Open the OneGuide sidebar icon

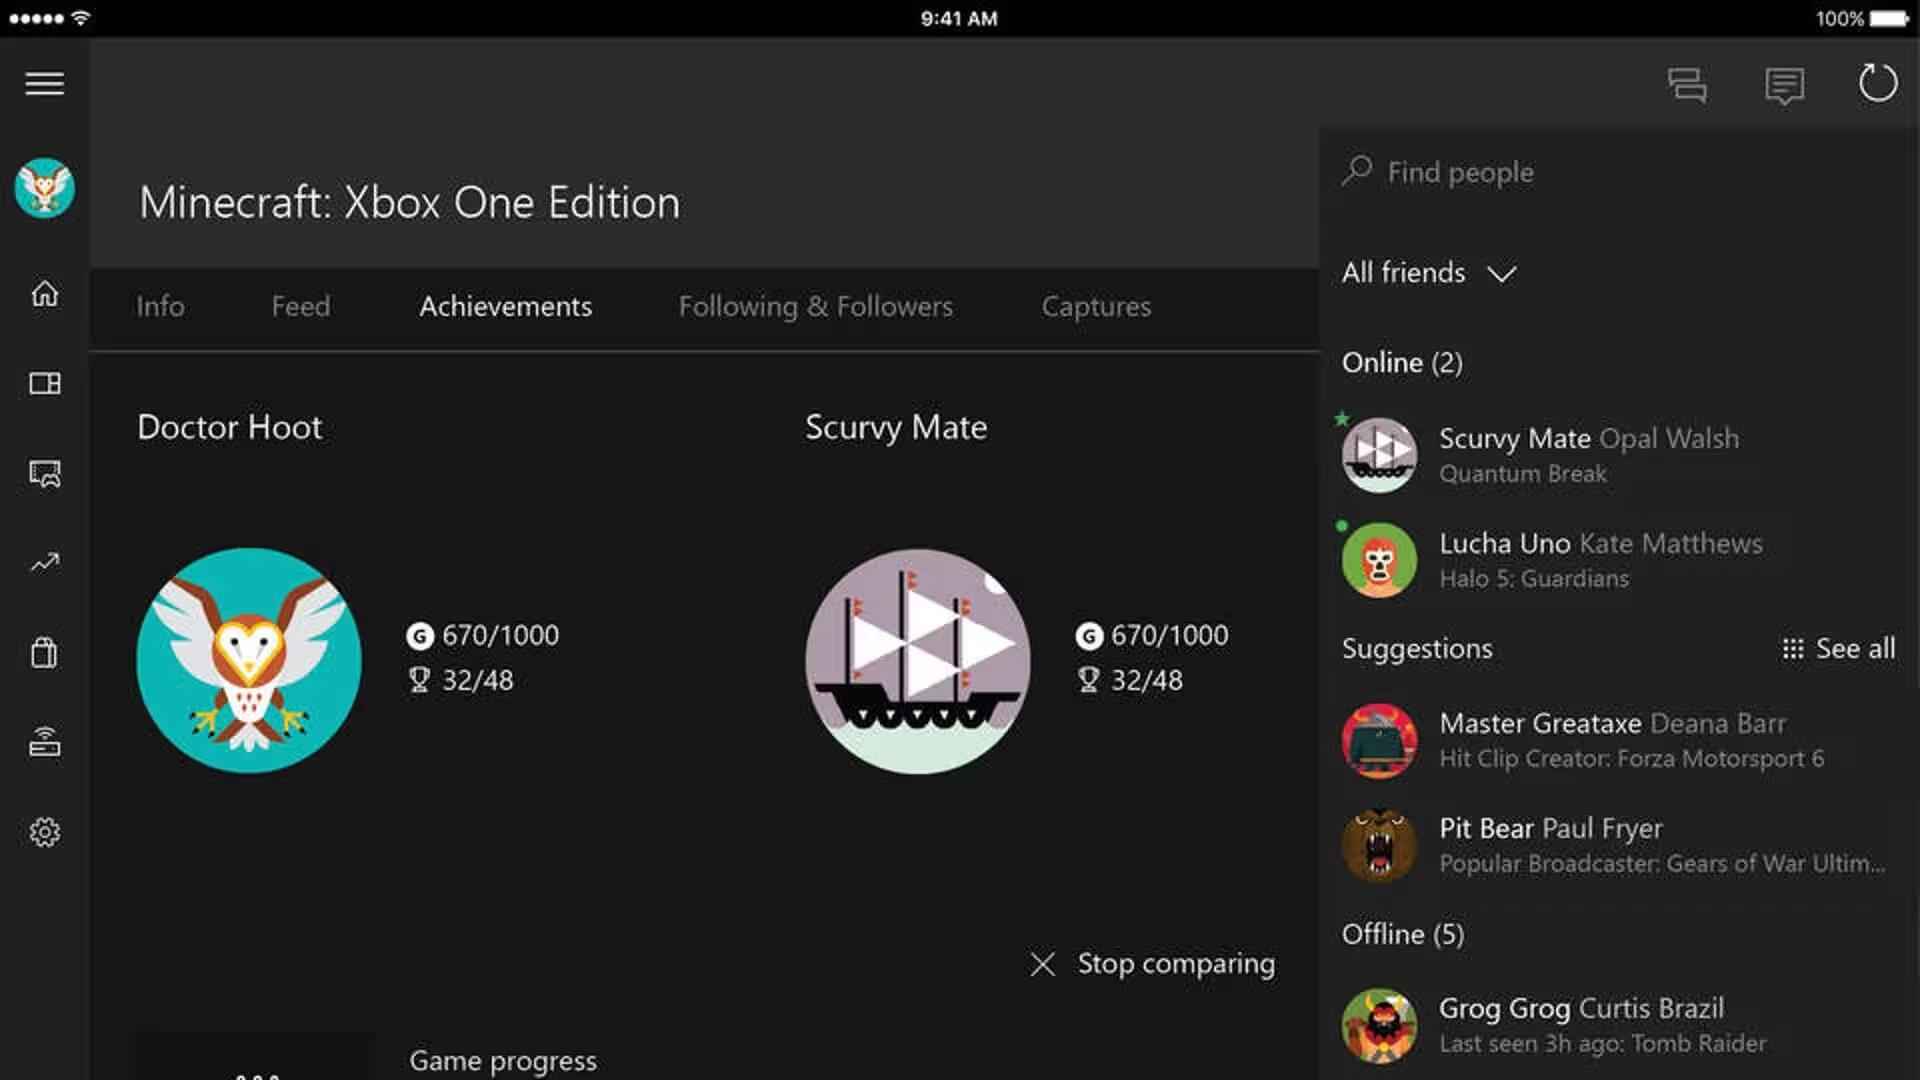click(45, 384)
